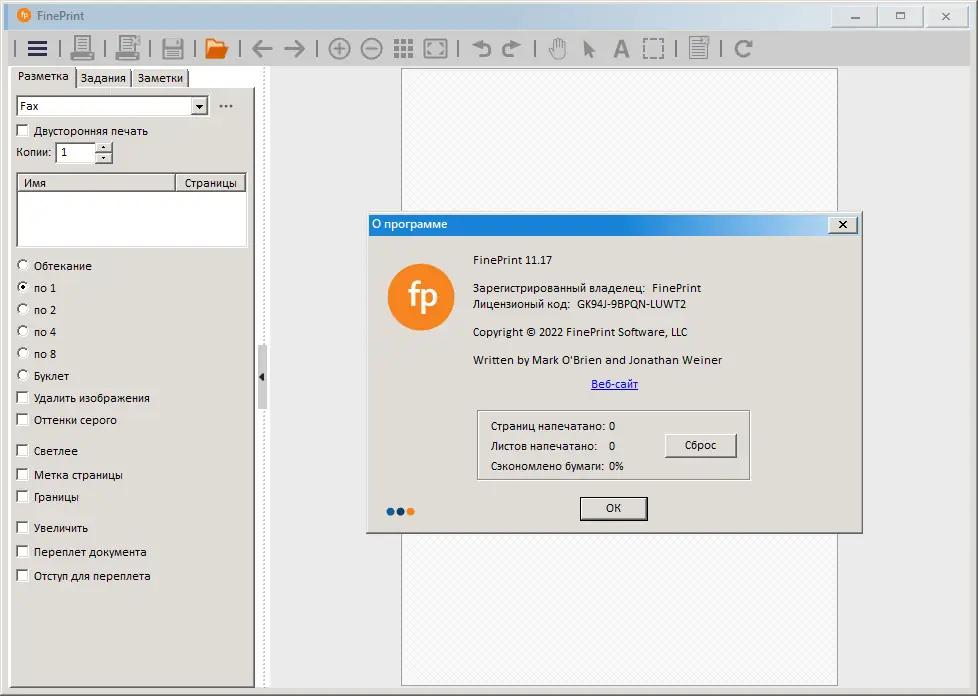Enable Двусторонняя печать checkbox
Viewport: 978px width, 696px height.
[22, 131]
